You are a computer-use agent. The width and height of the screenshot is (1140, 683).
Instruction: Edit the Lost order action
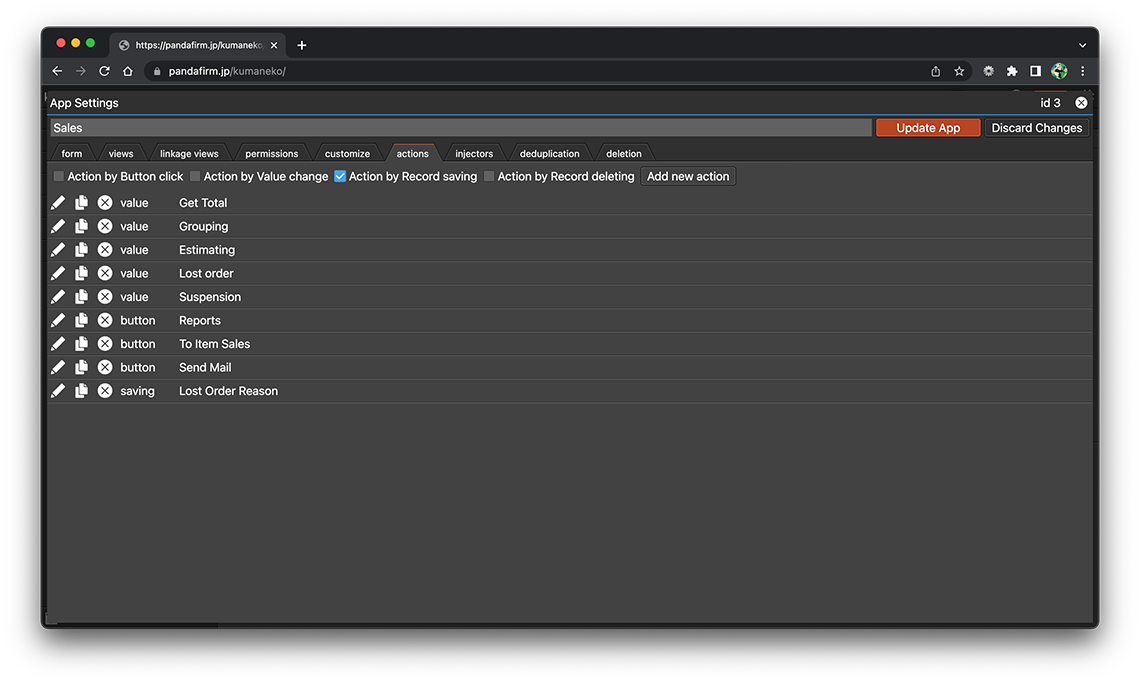58,273
